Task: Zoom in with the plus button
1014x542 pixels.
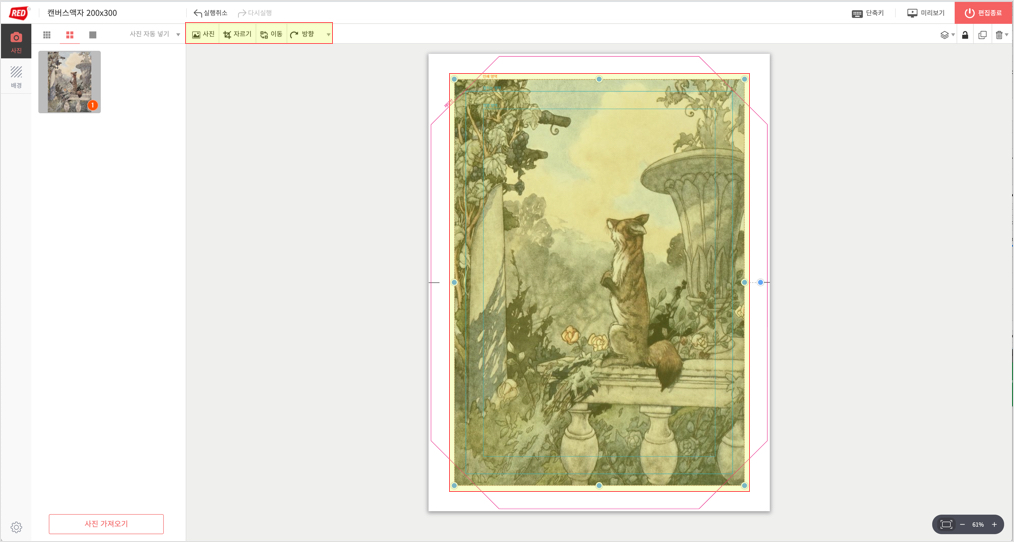Action: 994,525
